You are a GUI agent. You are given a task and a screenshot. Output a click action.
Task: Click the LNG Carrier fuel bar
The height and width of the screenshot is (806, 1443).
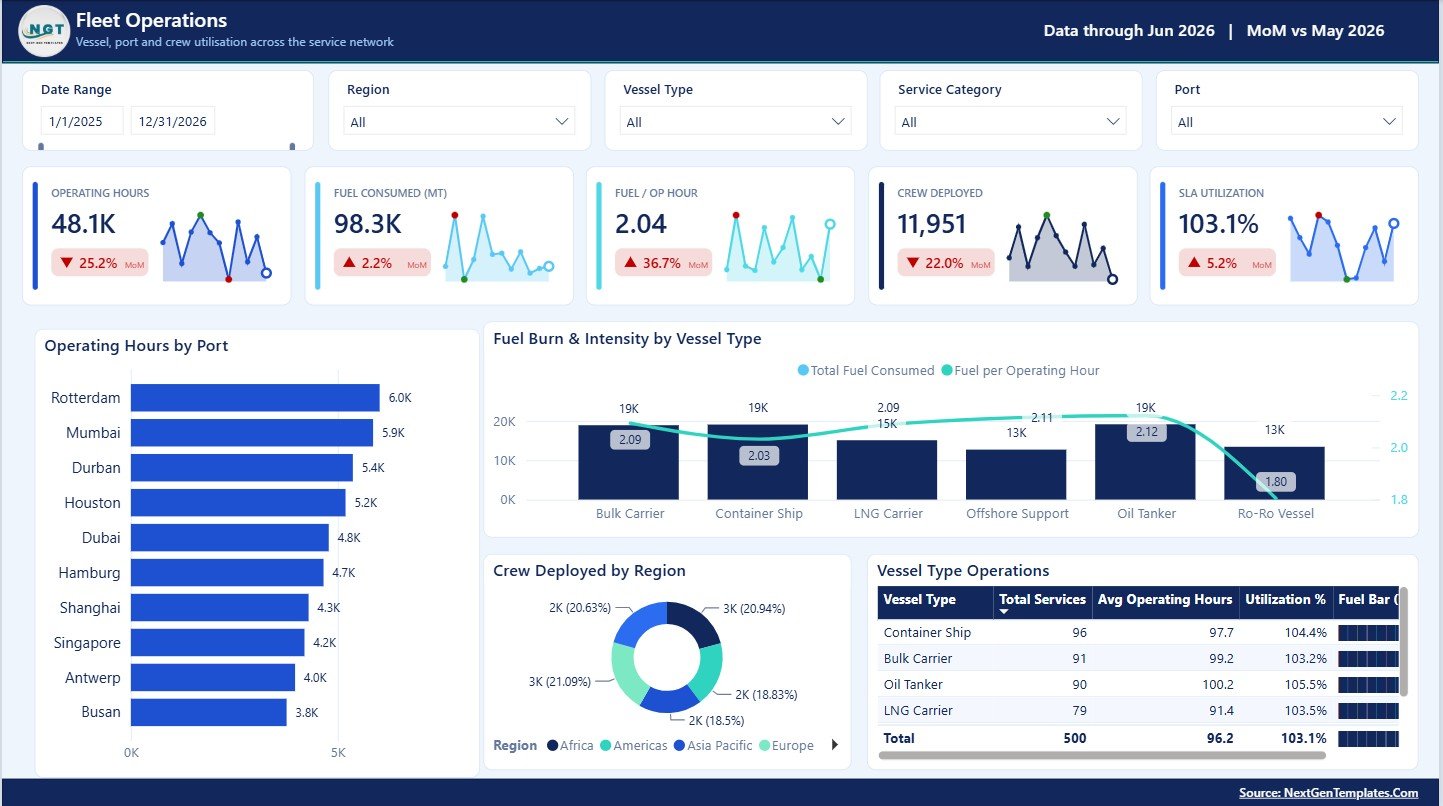(887, 470)
